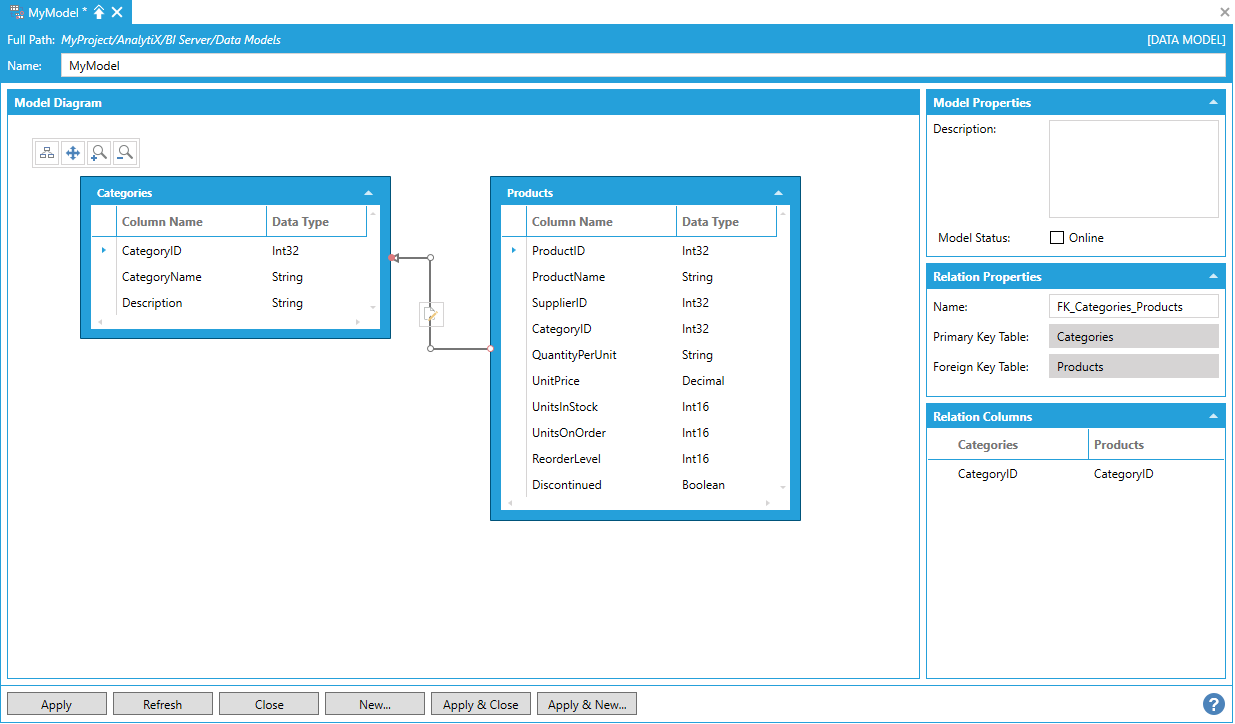
Task: Click the relation arrowhead at the Categories table
Action: click(393, 258)
